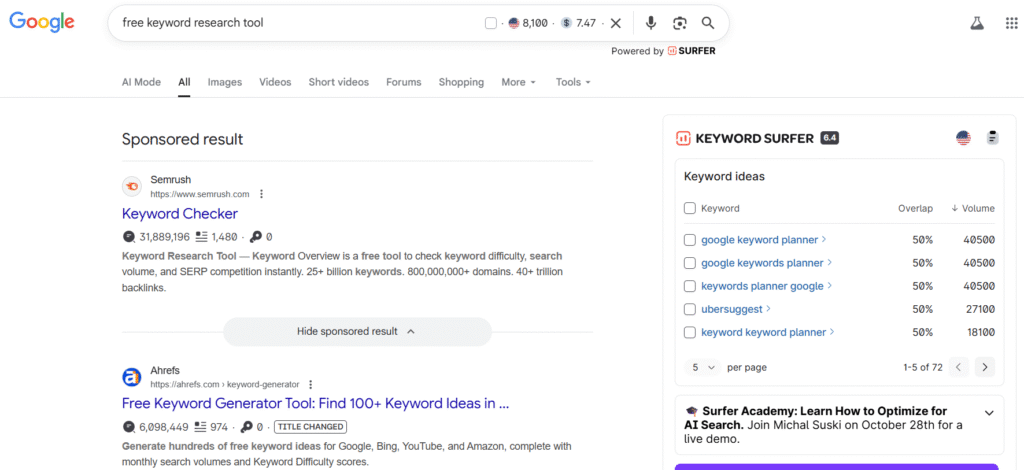Select all keywords with header checkbox
This screenshot has width=1024, height=470.
click(689, 208)
